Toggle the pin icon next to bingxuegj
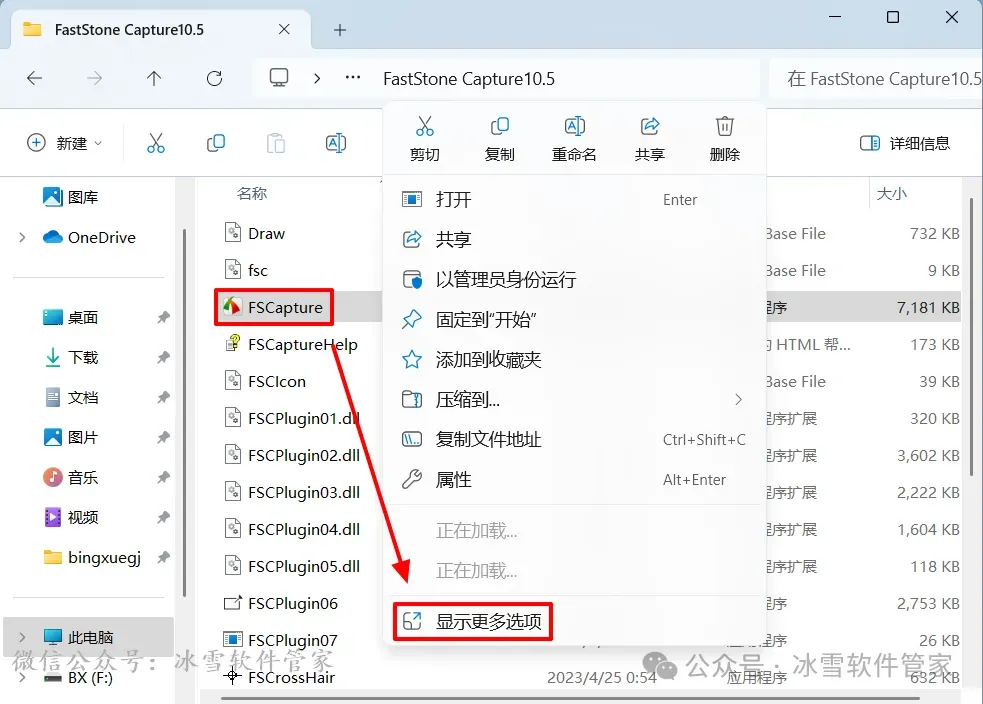Screen dimensions: 983x704 coord(163,557)
